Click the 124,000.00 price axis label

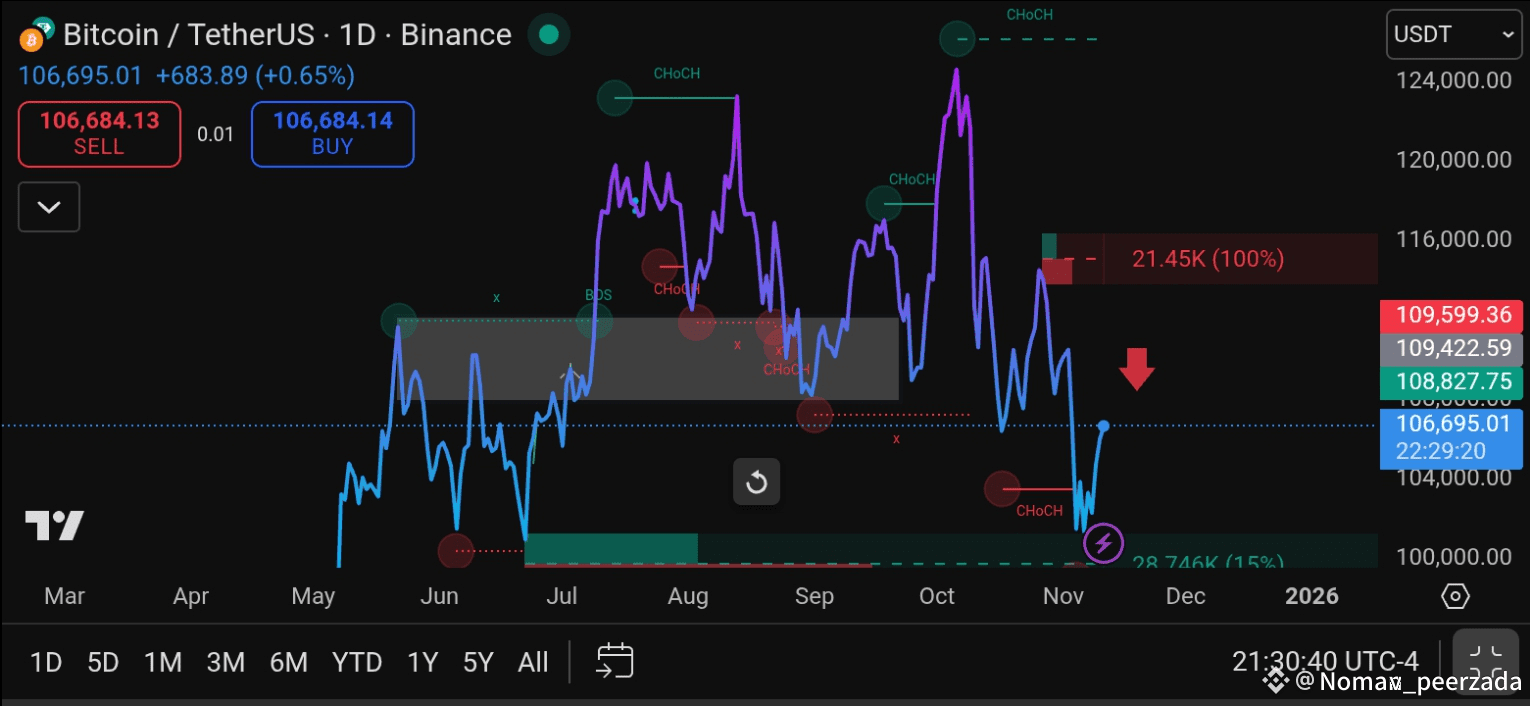pyautogui.click(x=1453, y=80)
